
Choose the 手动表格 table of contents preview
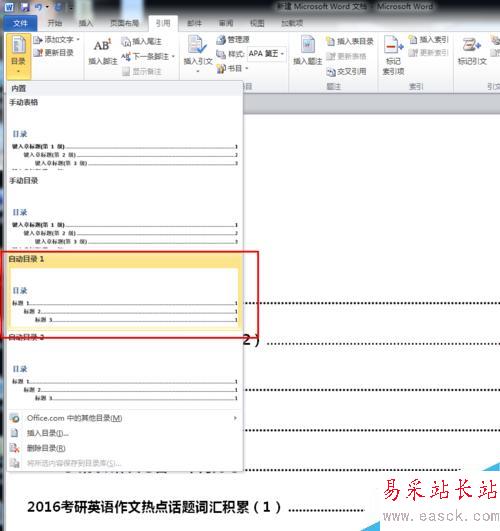coord(125,134)
